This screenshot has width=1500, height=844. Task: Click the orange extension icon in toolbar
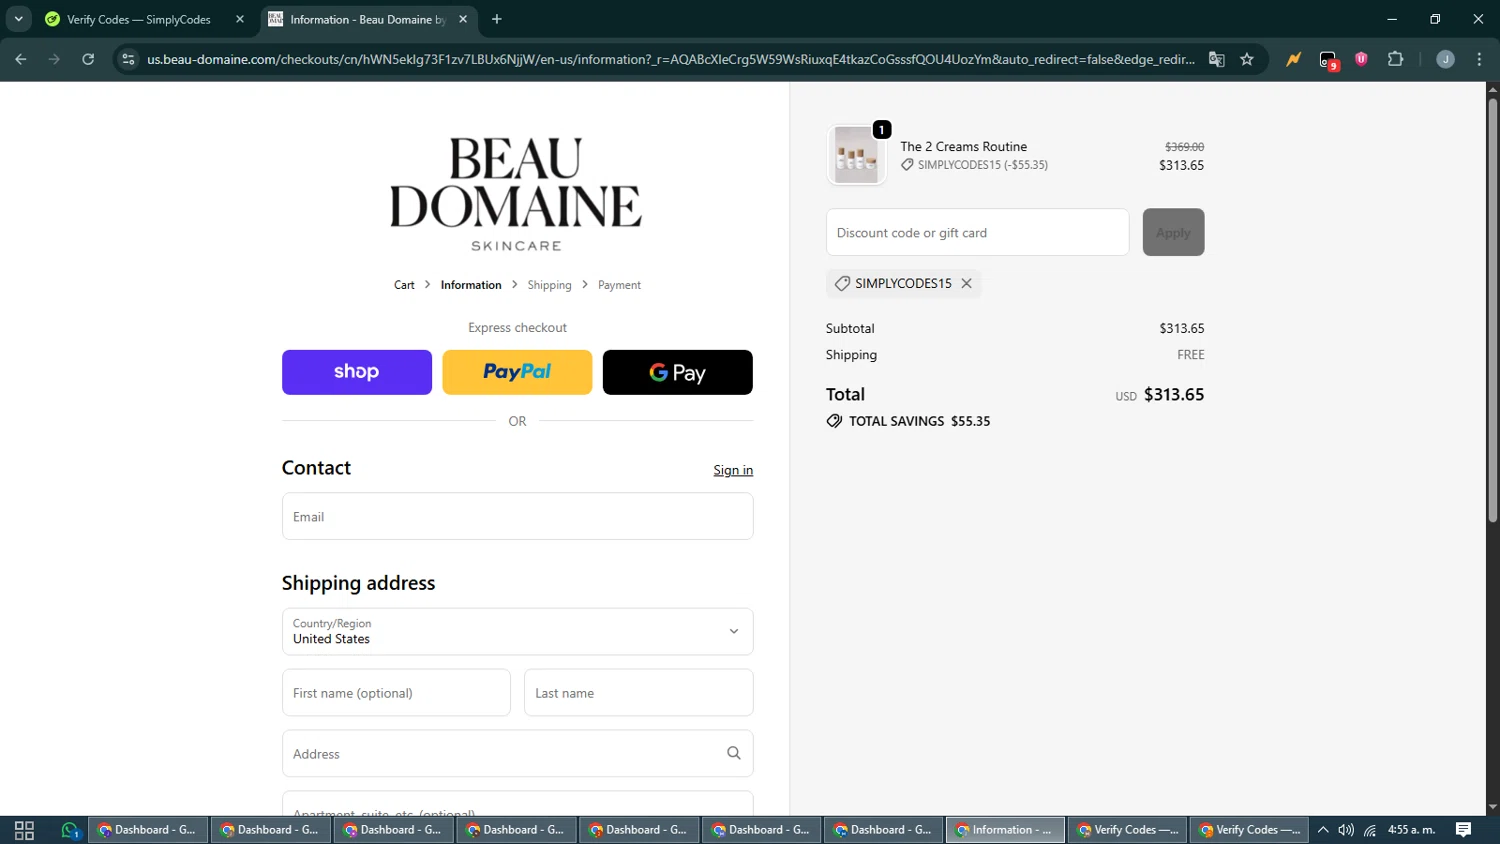point(1294,60)
